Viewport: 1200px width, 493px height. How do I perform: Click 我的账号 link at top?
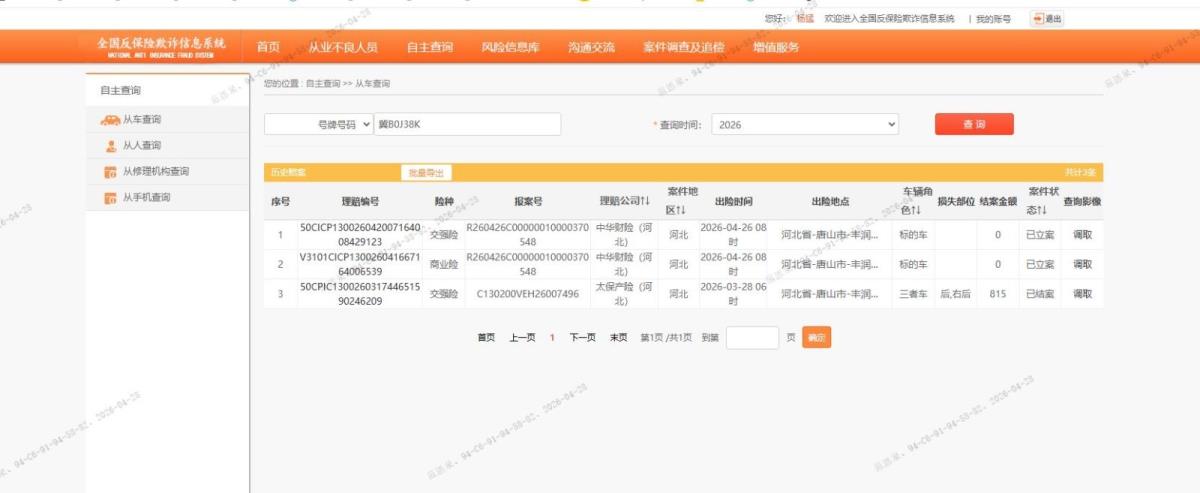coord(993,18)
